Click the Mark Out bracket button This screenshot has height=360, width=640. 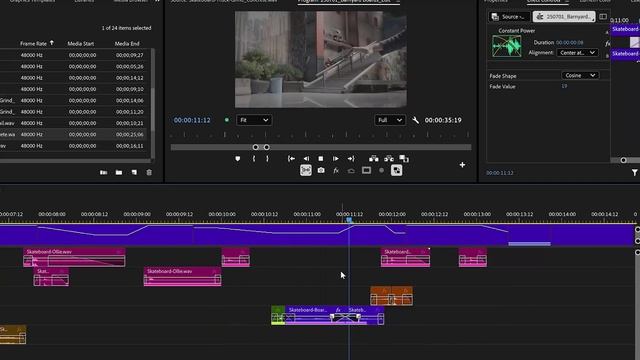click(x=267, y=159)
